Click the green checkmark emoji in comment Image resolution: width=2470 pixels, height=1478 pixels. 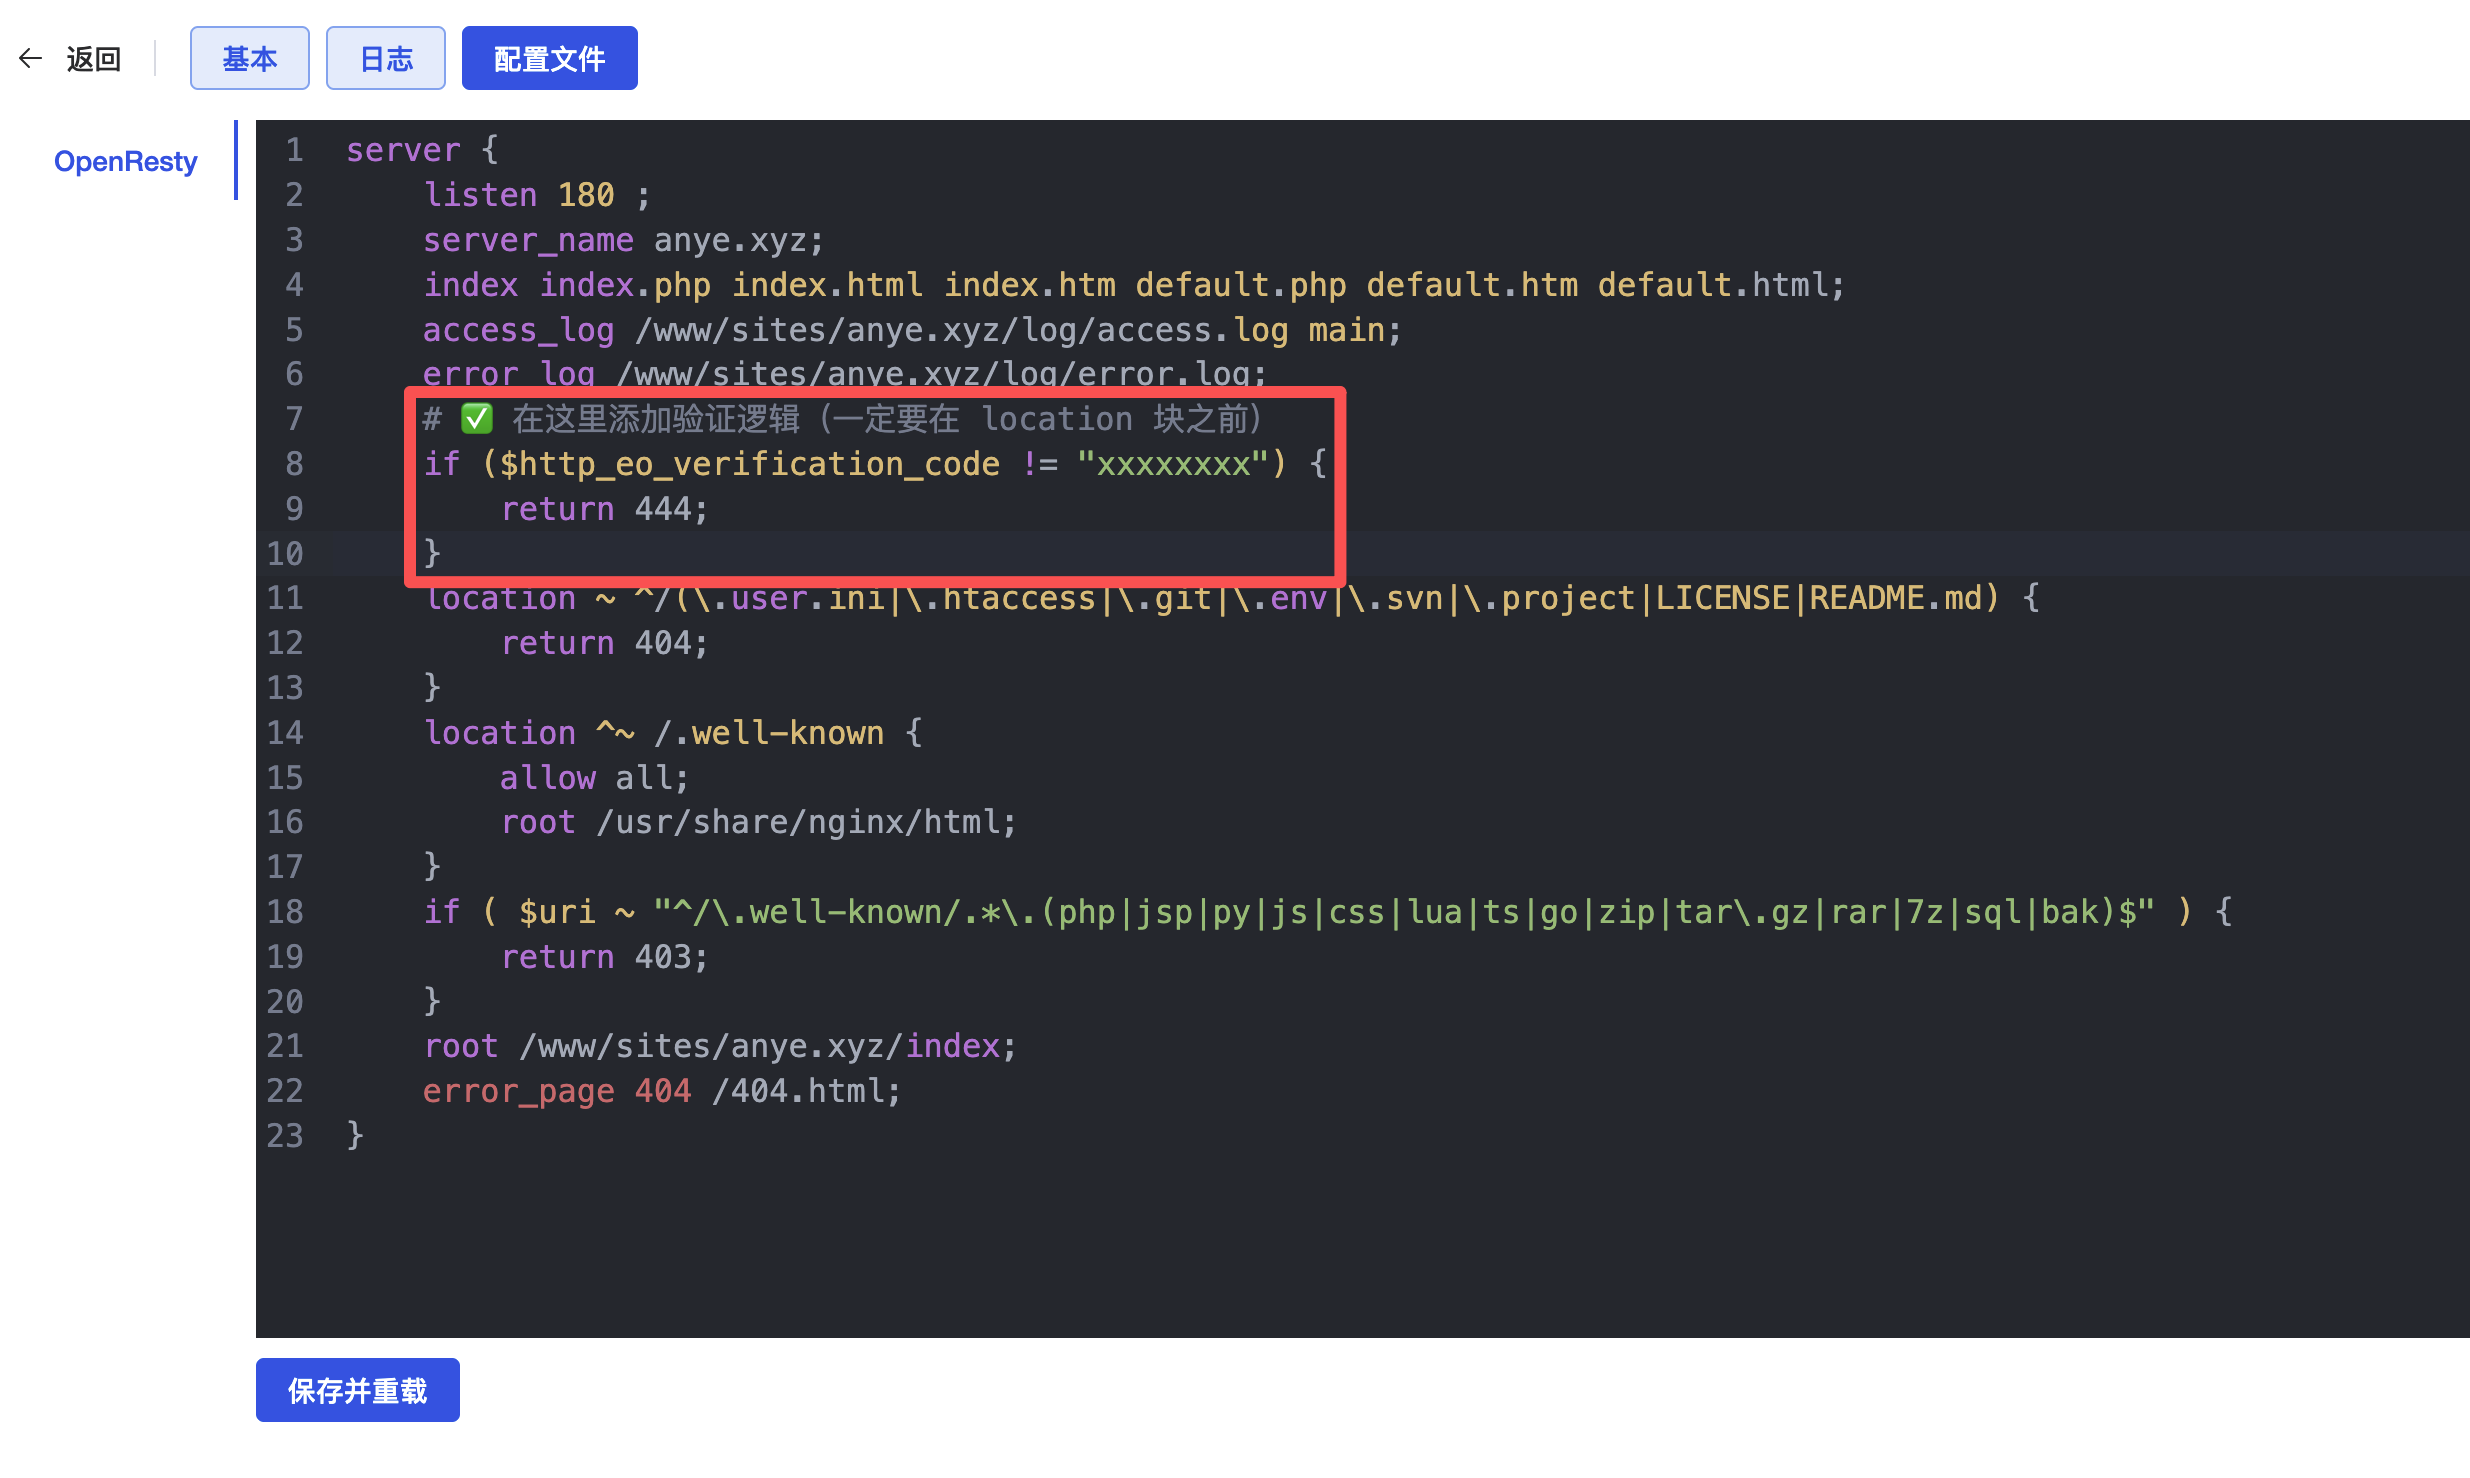pyautogui.click(x=477, y=419)
